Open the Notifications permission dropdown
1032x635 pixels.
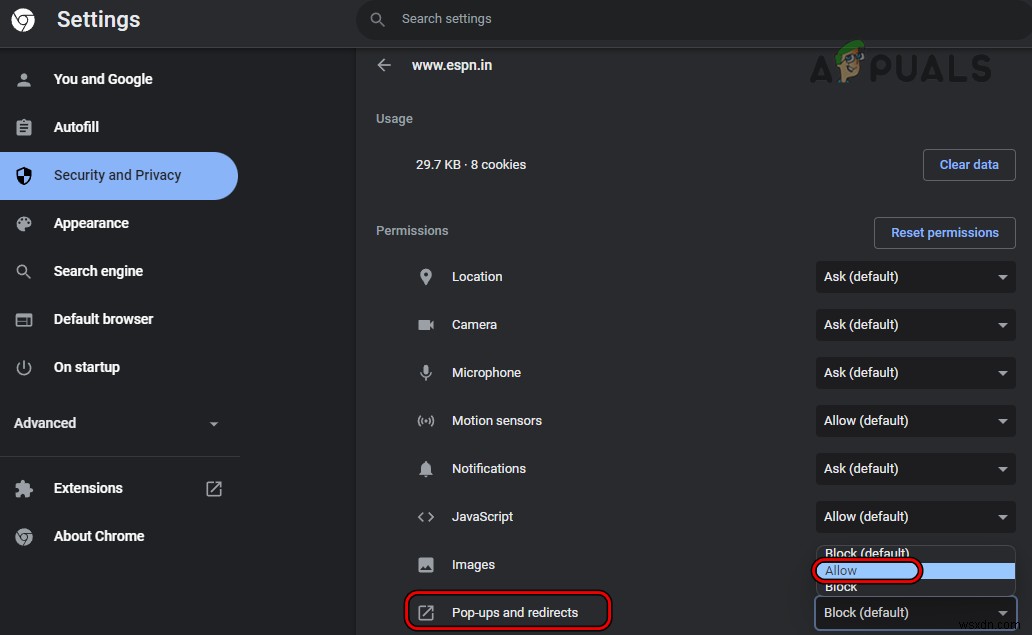click(x=914, y=468)
